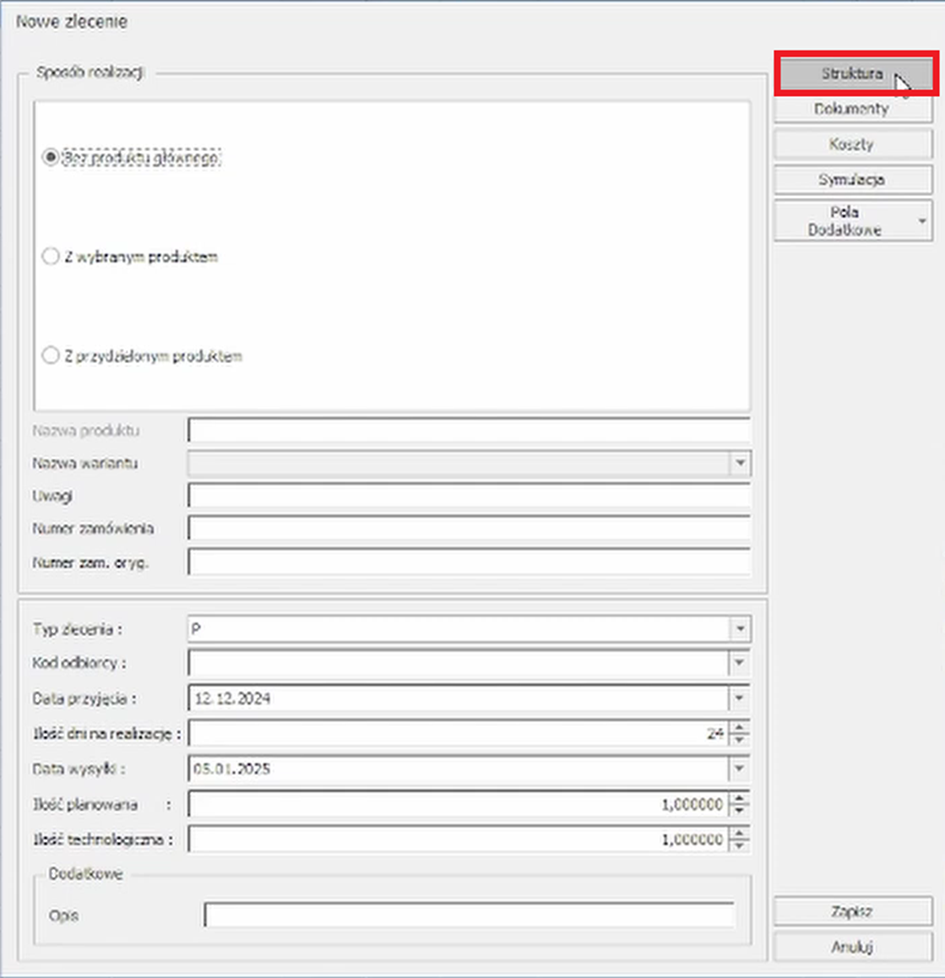Open the Koszty section
Viewport: 945px width, 978px height.
click(853, 144)
